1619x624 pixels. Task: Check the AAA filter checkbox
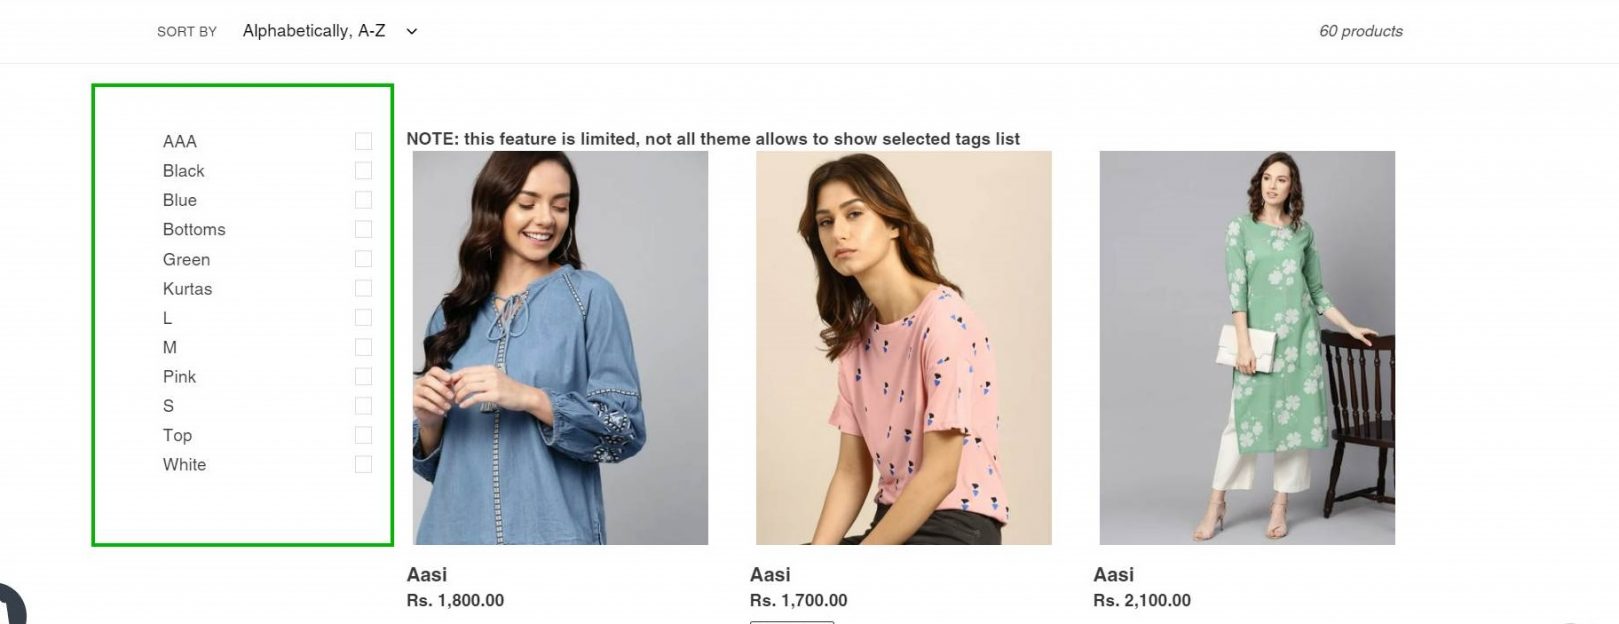[363, 141]
